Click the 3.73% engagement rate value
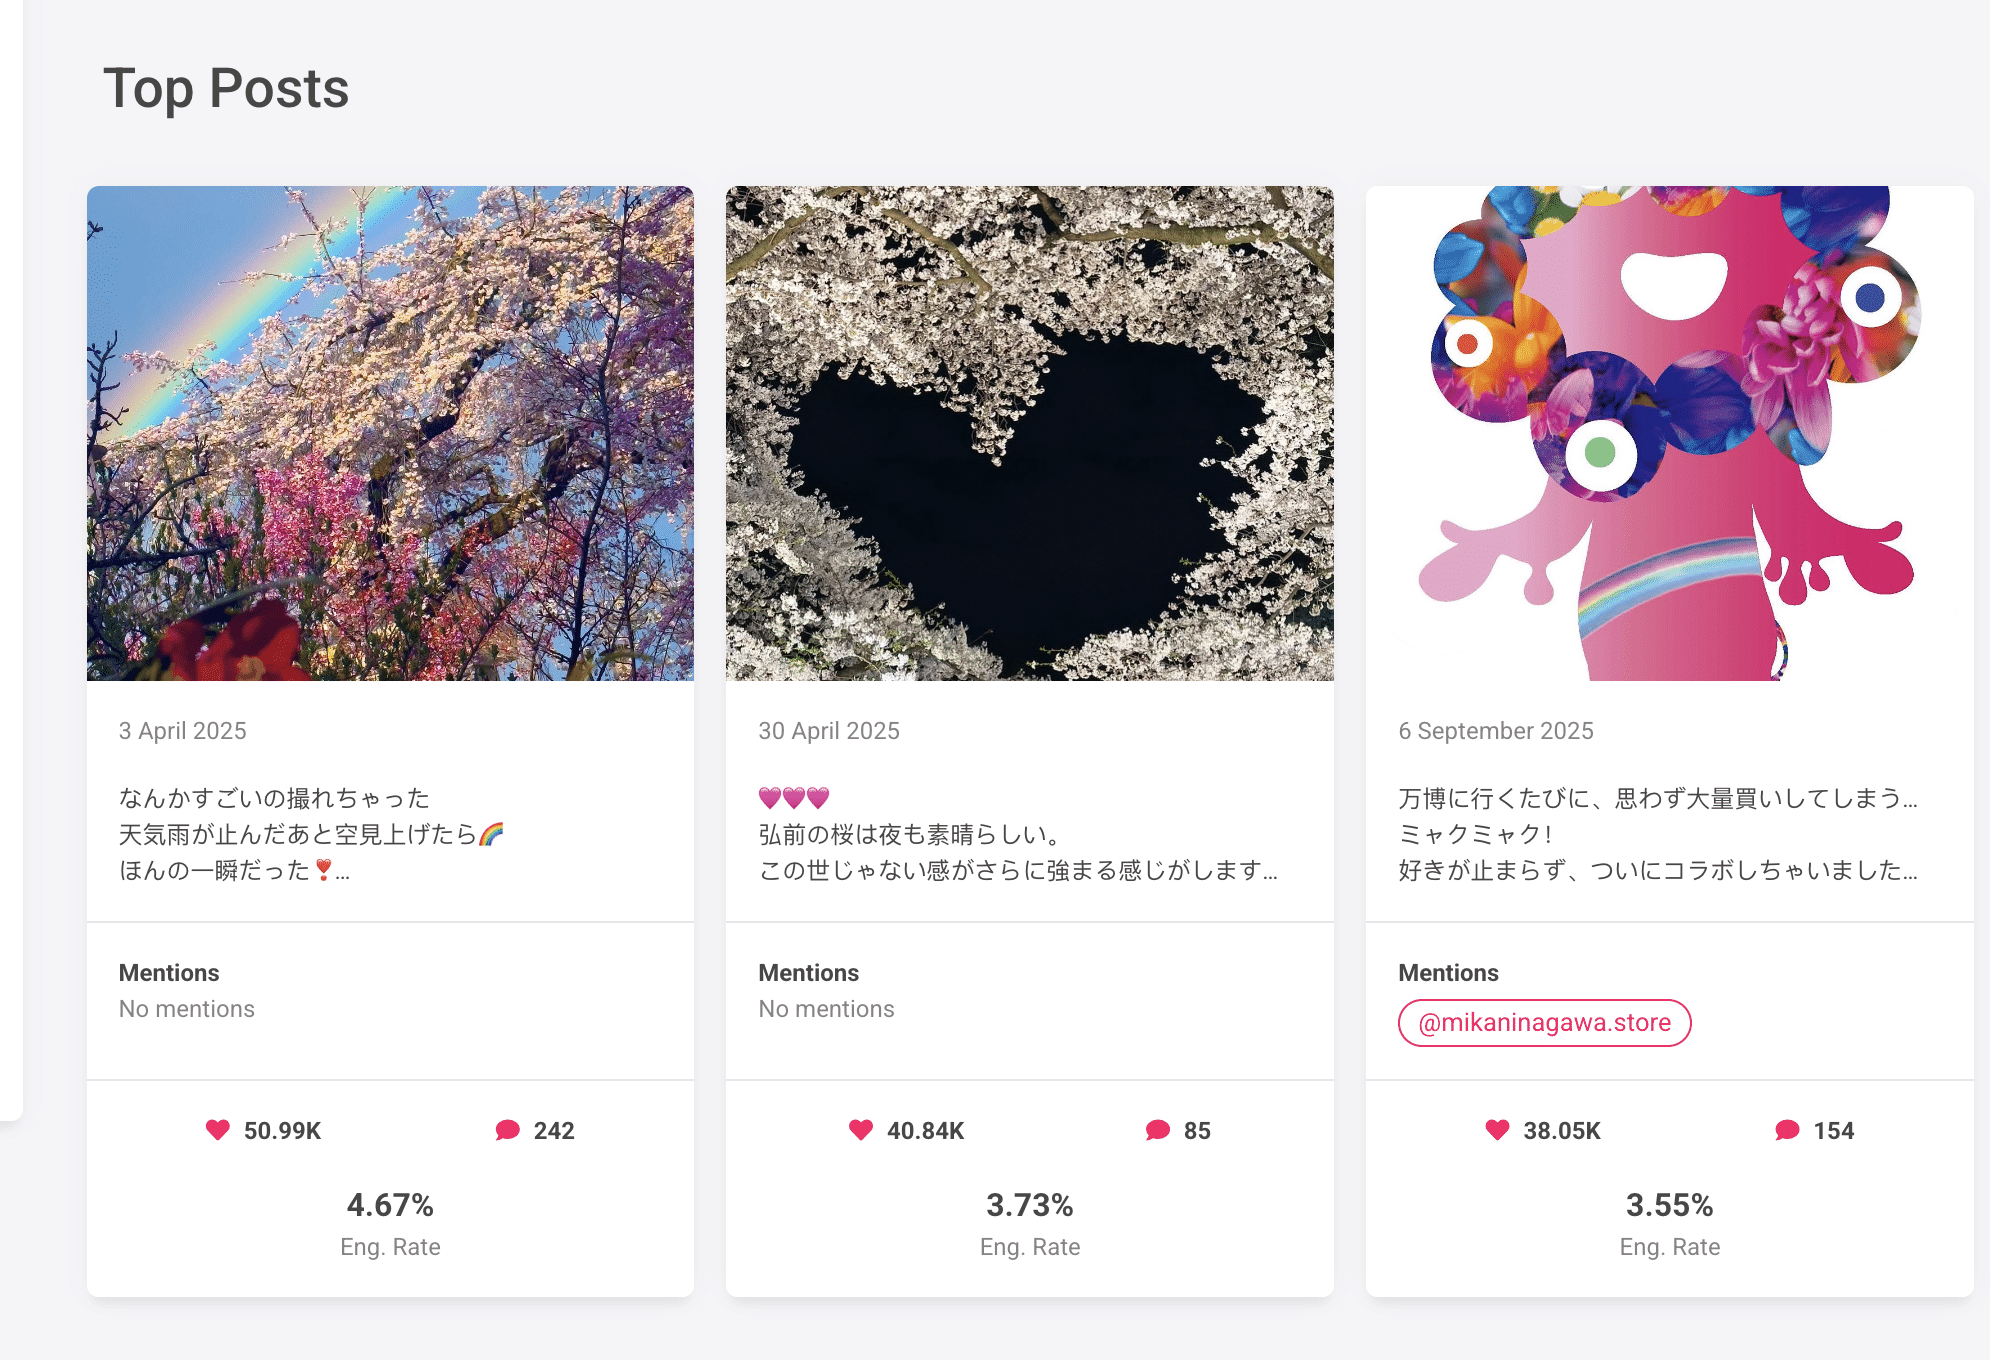The height and width of the screenshot is (1360, 1990). [1029, 1205]
